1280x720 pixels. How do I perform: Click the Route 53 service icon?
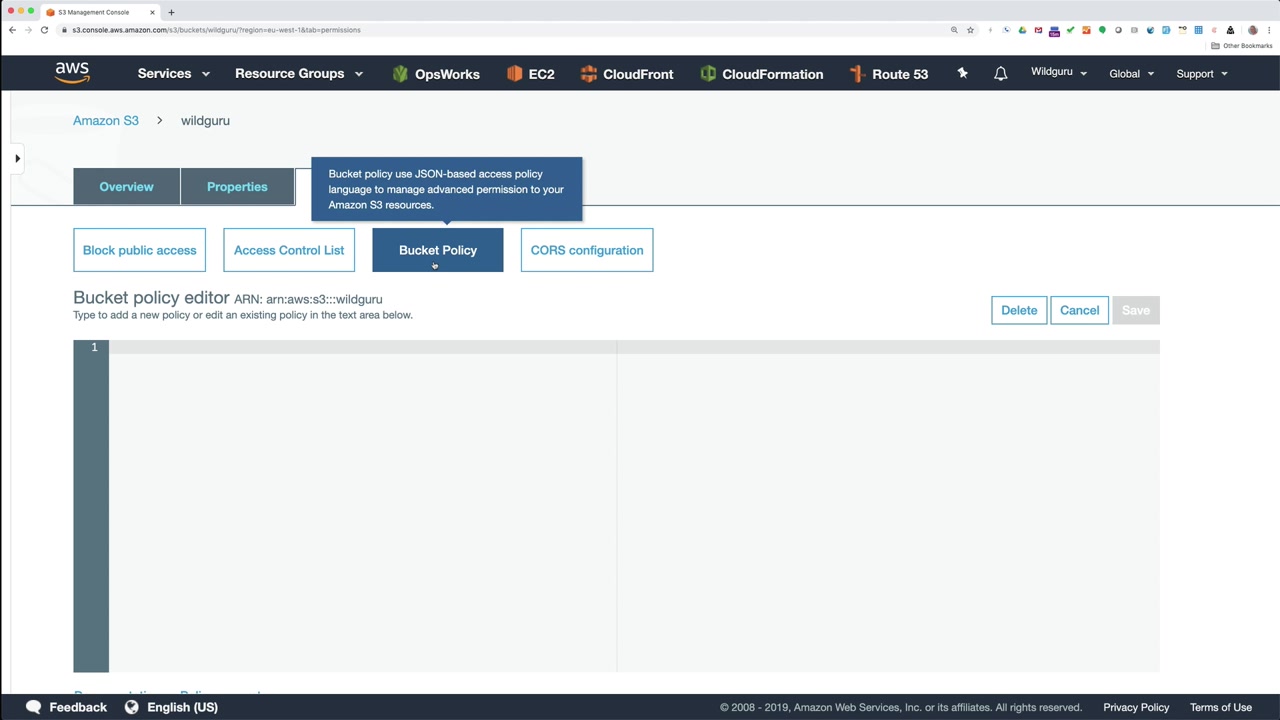[856, 74]
